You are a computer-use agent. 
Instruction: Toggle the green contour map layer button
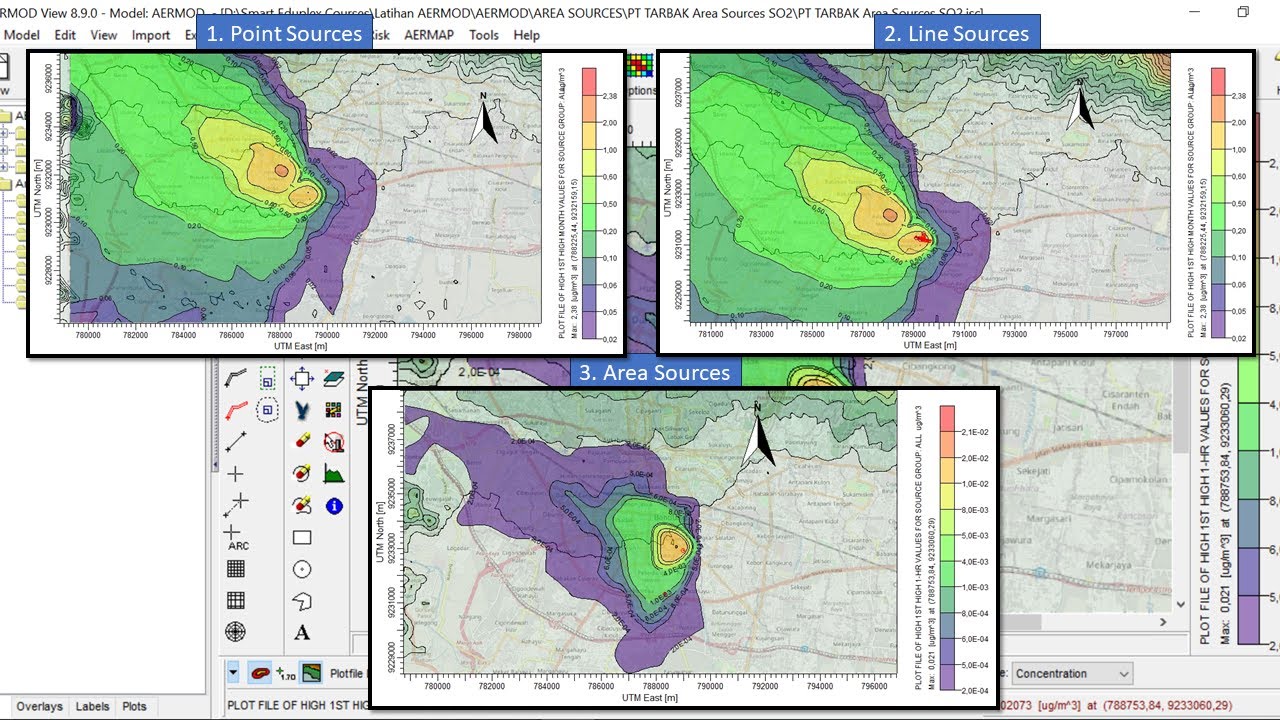(x=312, y=673)
